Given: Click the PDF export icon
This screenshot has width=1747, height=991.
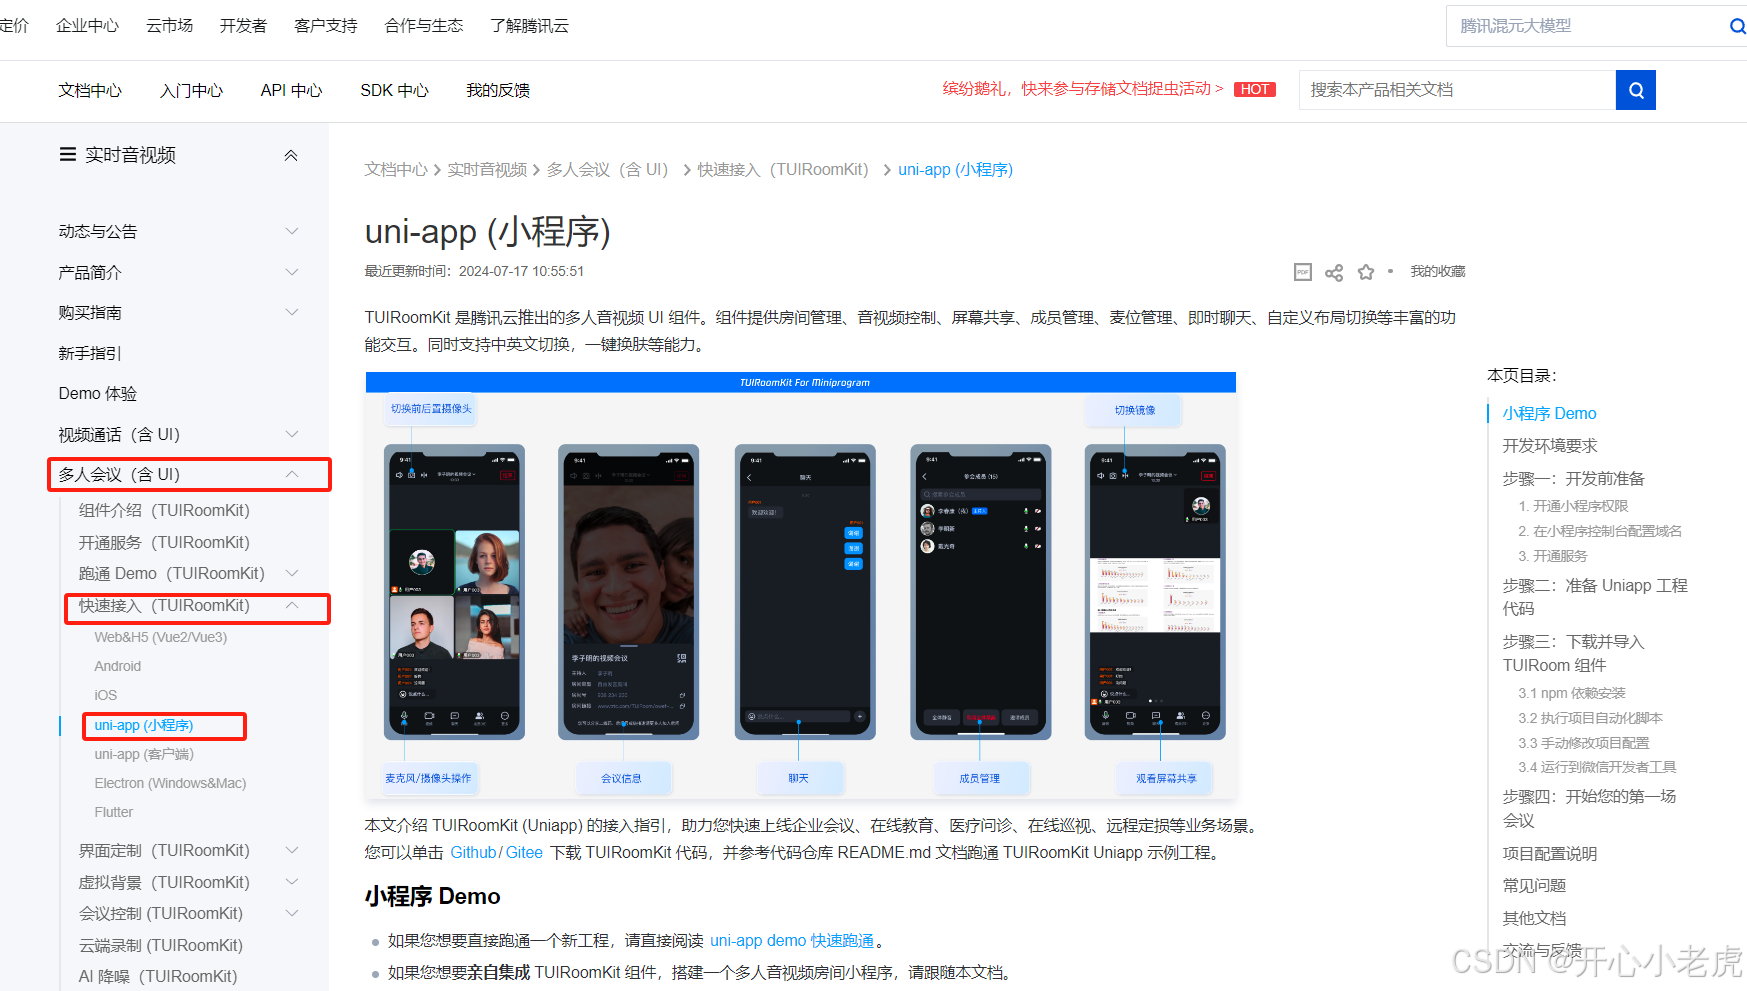Looking at the screenshot, I should click(x=1302, y=272).
